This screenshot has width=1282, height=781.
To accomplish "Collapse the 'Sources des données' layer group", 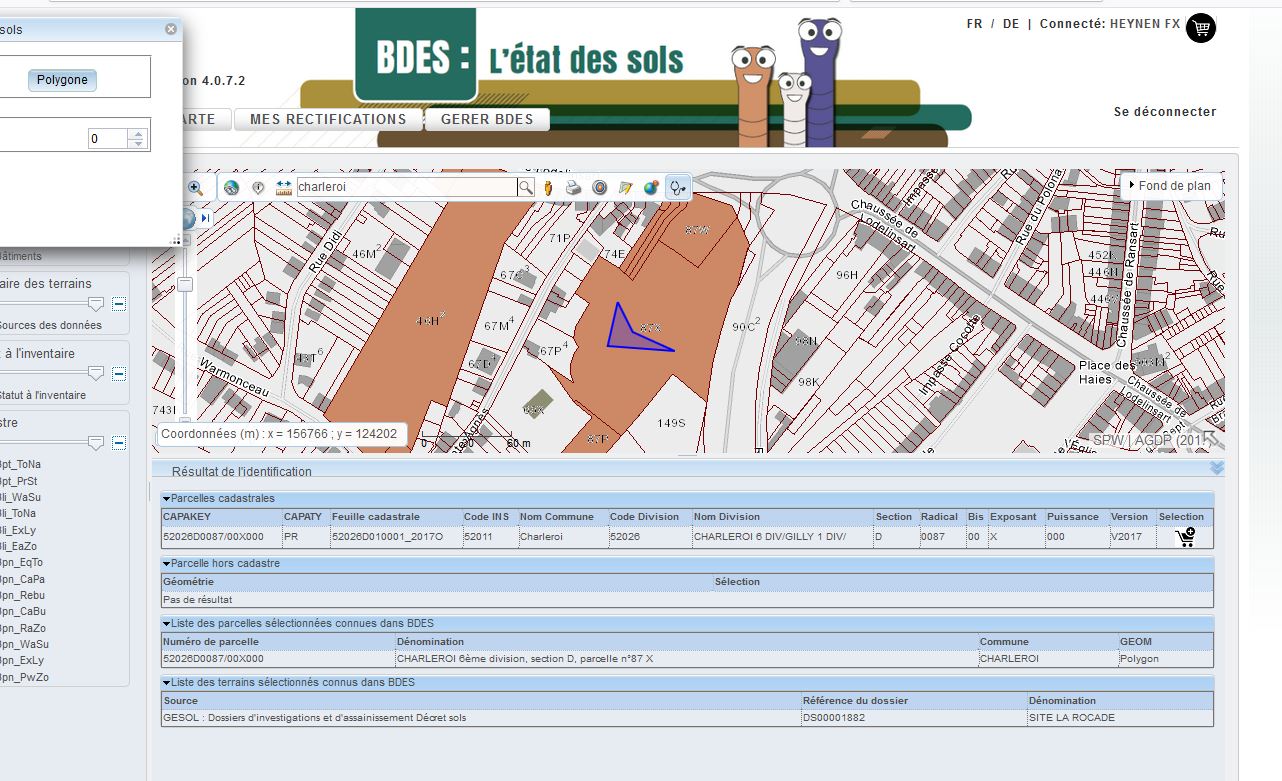I will click(119, 304).
